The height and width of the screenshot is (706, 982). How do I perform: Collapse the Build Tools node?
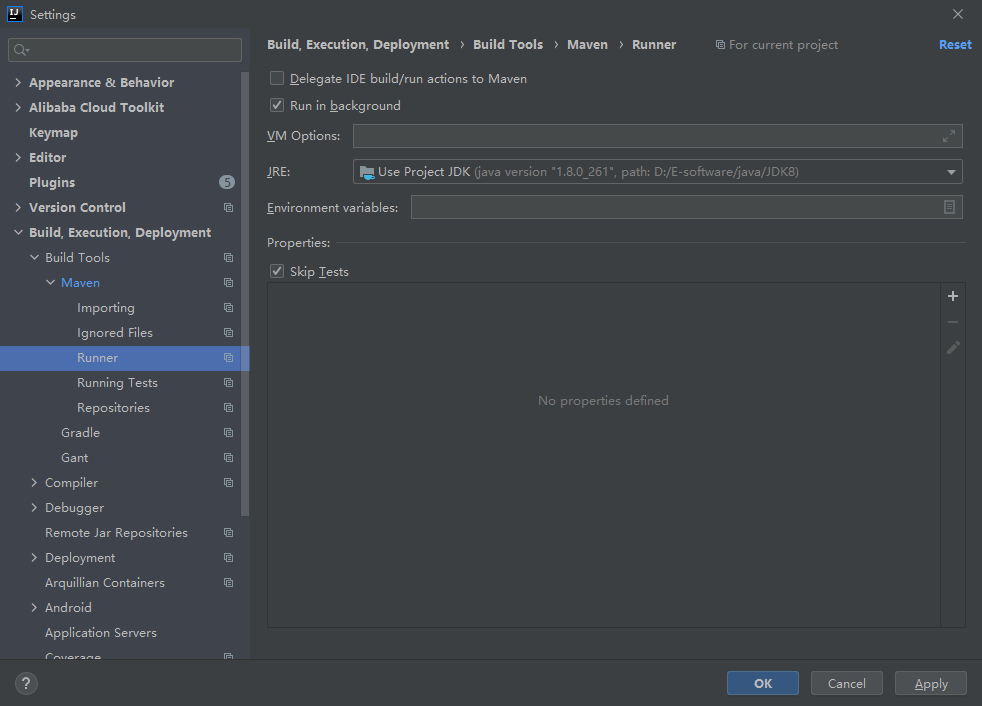(34, 257)
